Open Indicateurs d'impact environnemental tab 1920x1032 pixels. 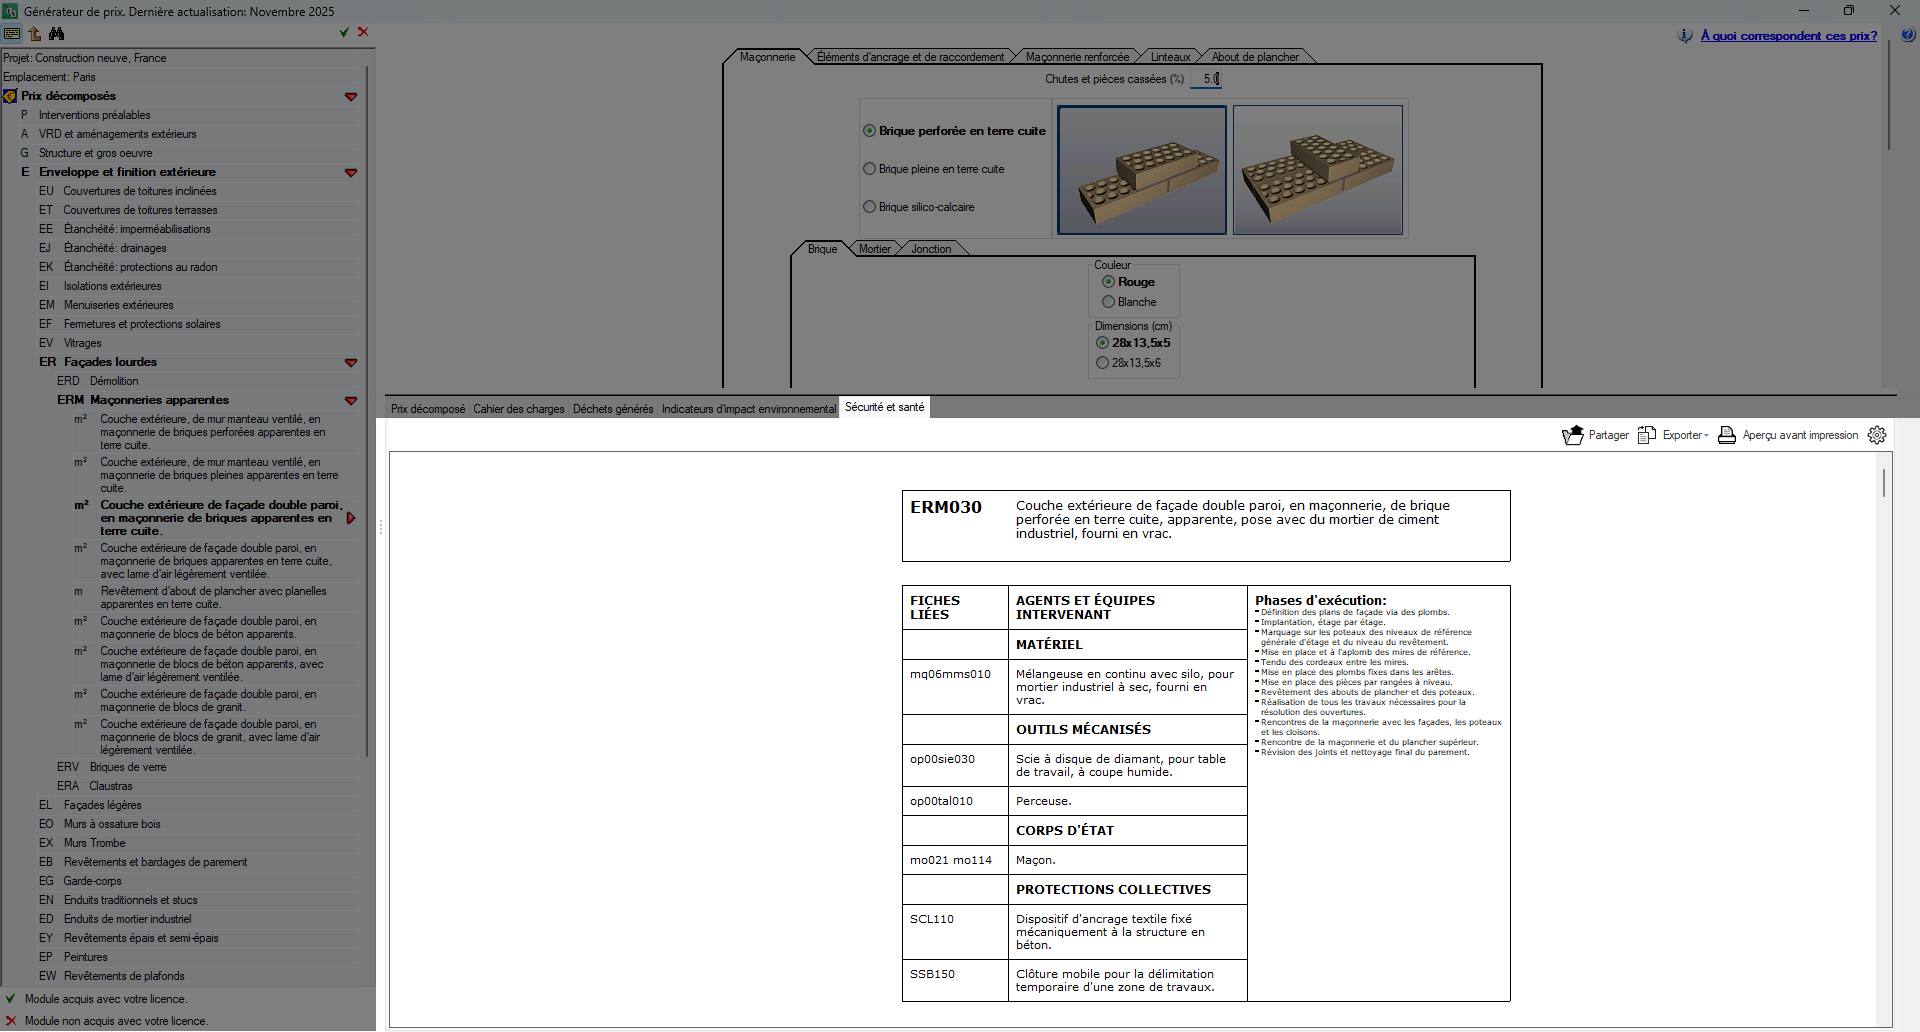tap(748, 409)
